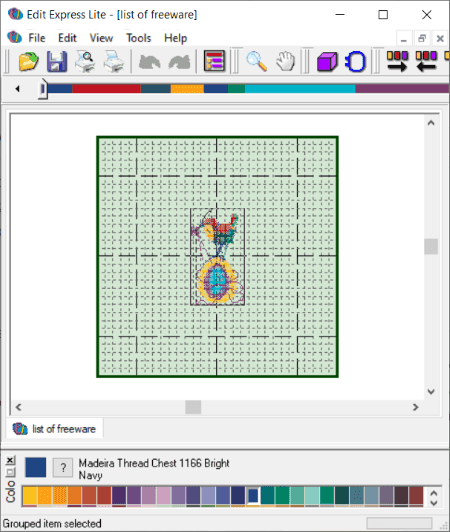Open the File menu
Viewport: 450px width, 532px height.
(37, 38)
